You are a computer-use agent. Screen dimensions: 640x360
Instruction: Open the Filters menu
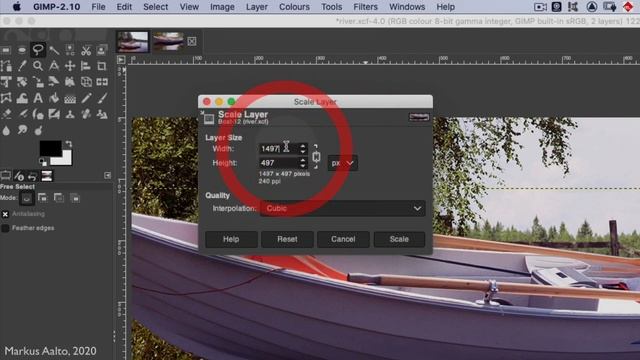tap(365, 7)
